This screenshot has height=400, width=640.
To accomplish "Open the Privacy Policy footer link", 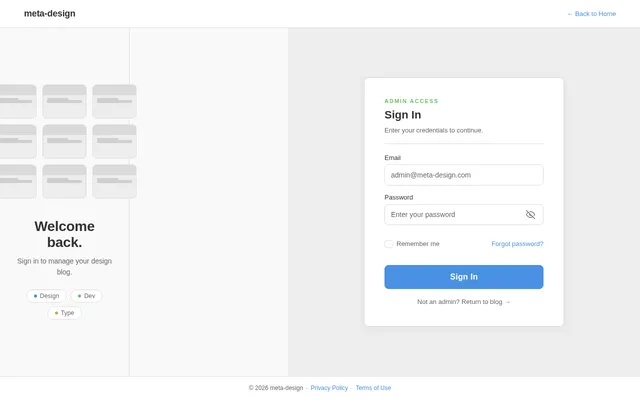I will click(x=329, y=387).
